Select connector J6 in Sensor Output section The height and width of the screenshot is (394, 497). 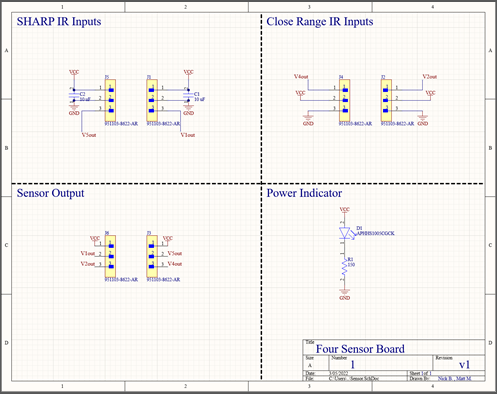110,256
